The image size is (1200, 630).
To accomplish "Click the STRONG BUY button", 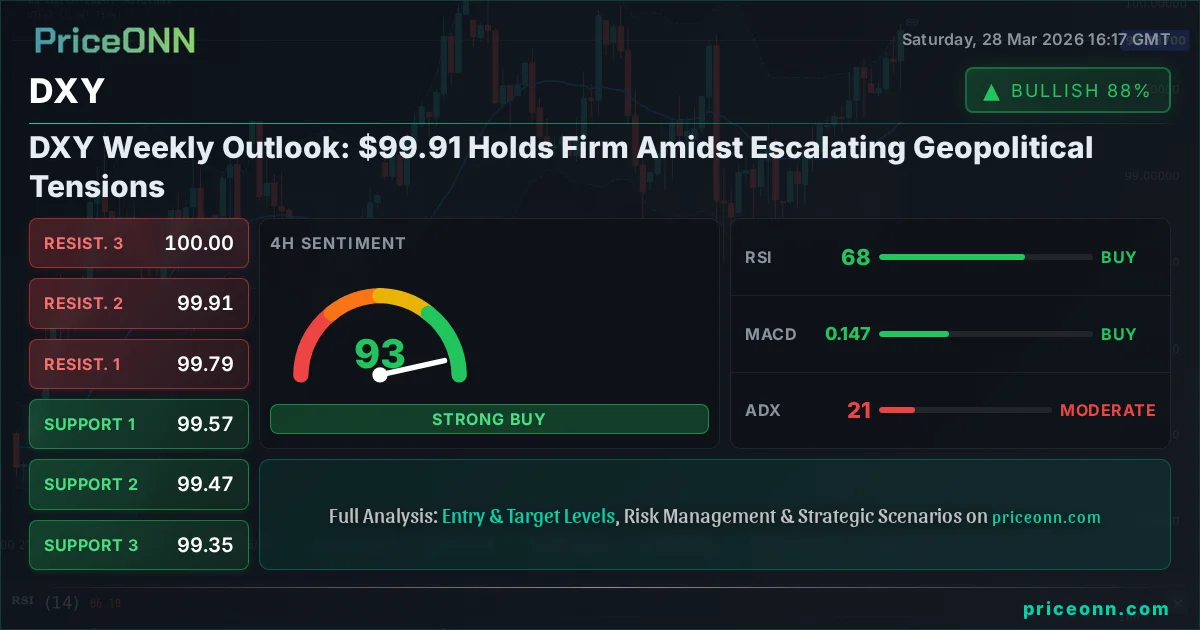I will (x=489, y=419).
